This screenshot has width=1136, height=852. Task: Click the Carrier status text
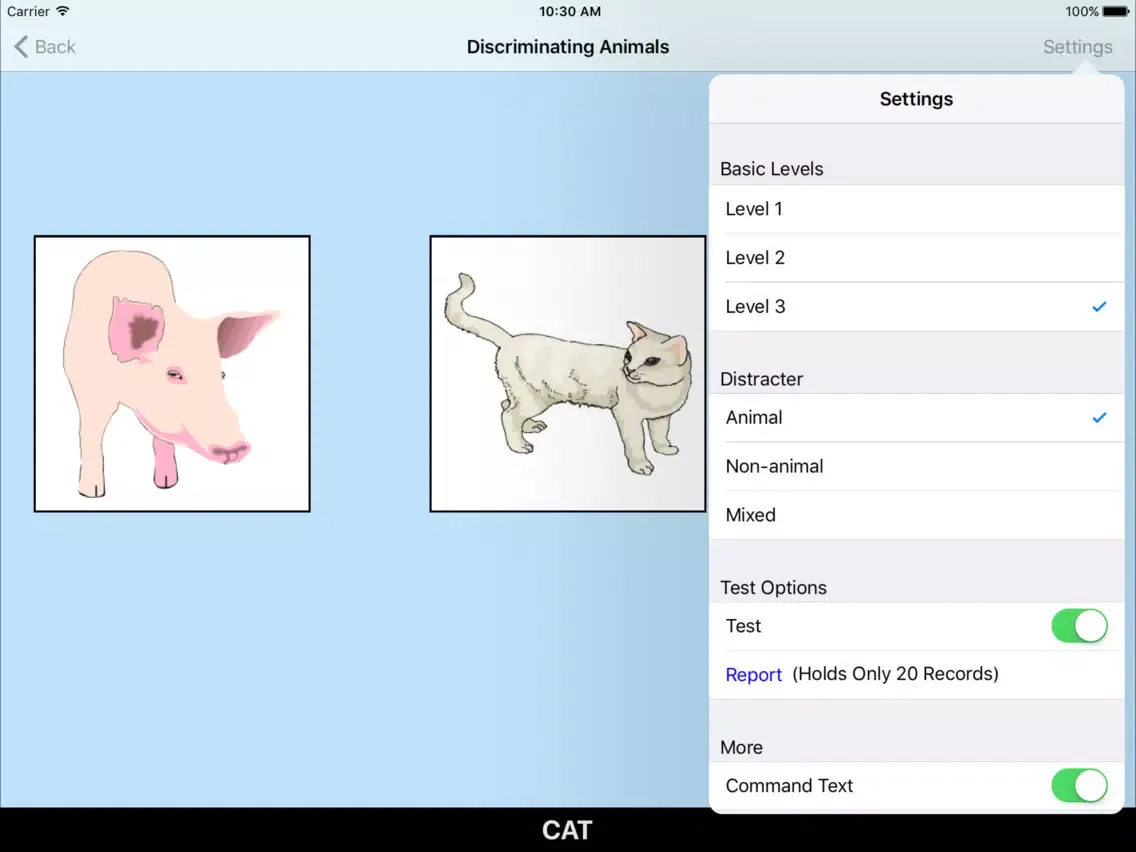coord(28,12)
